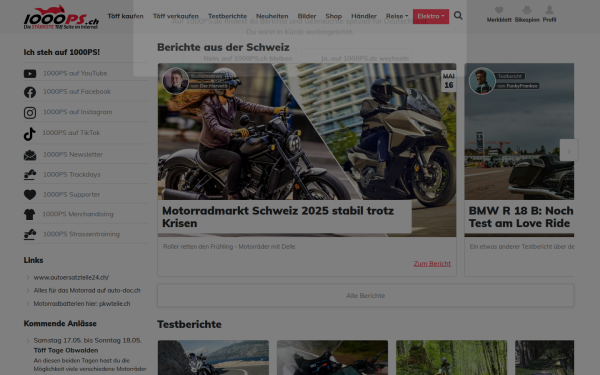
Task: Open '1000PS Newsletter' link
Action: (x=73, y=154)
